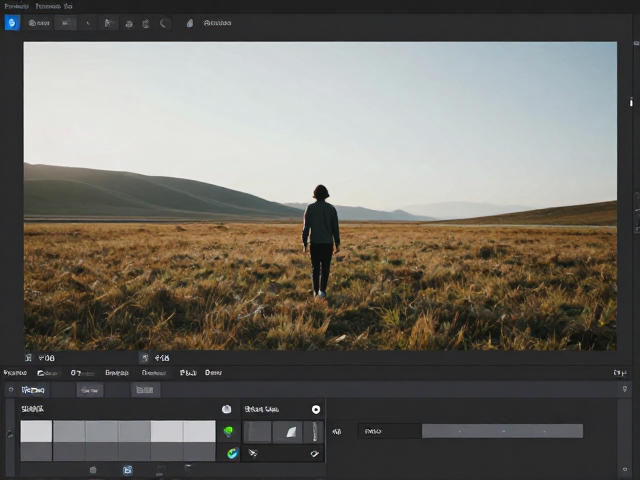Viewport: 640px width, 480px height.
Task: Pick the second swatch in the top swatch row
Action: tap(69, 431)
